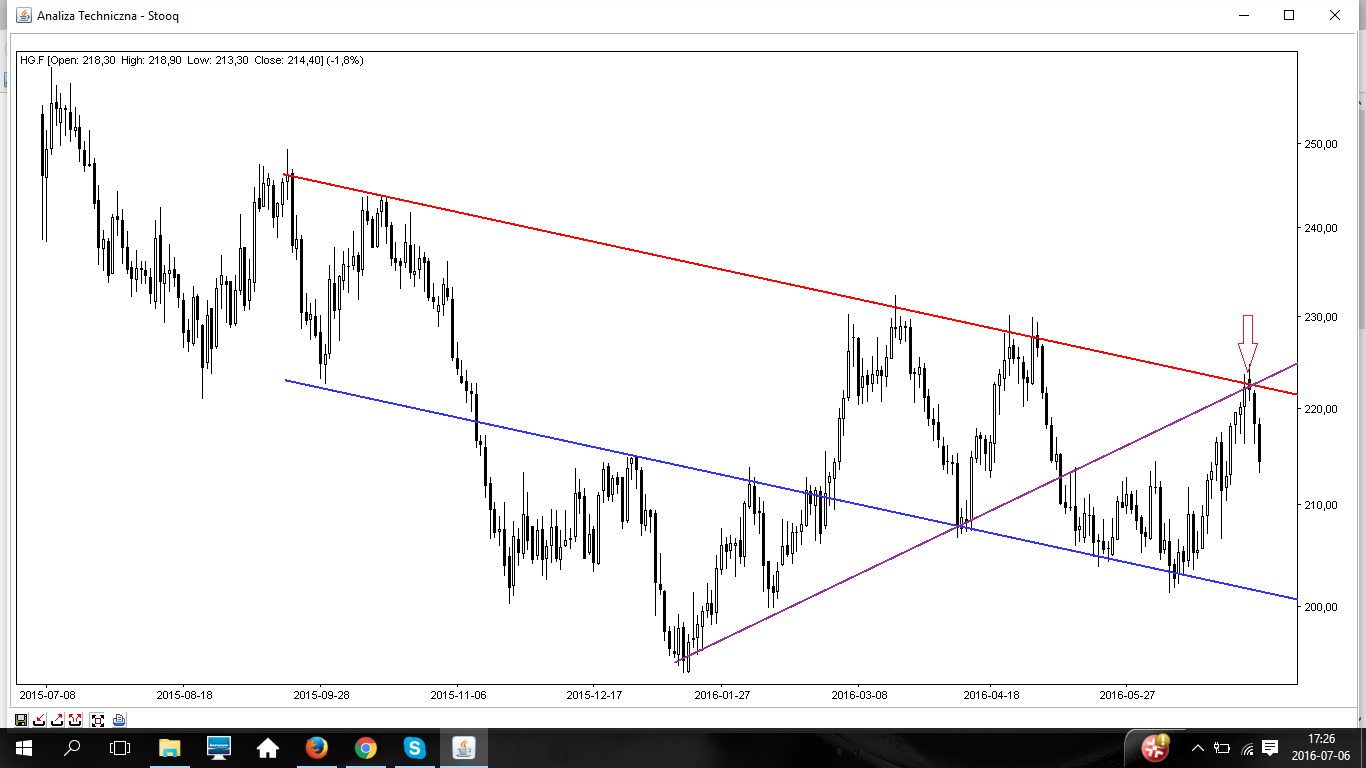Click the 2016-04-18 date axis label
1366x768 pixels.
coord(991,694)
